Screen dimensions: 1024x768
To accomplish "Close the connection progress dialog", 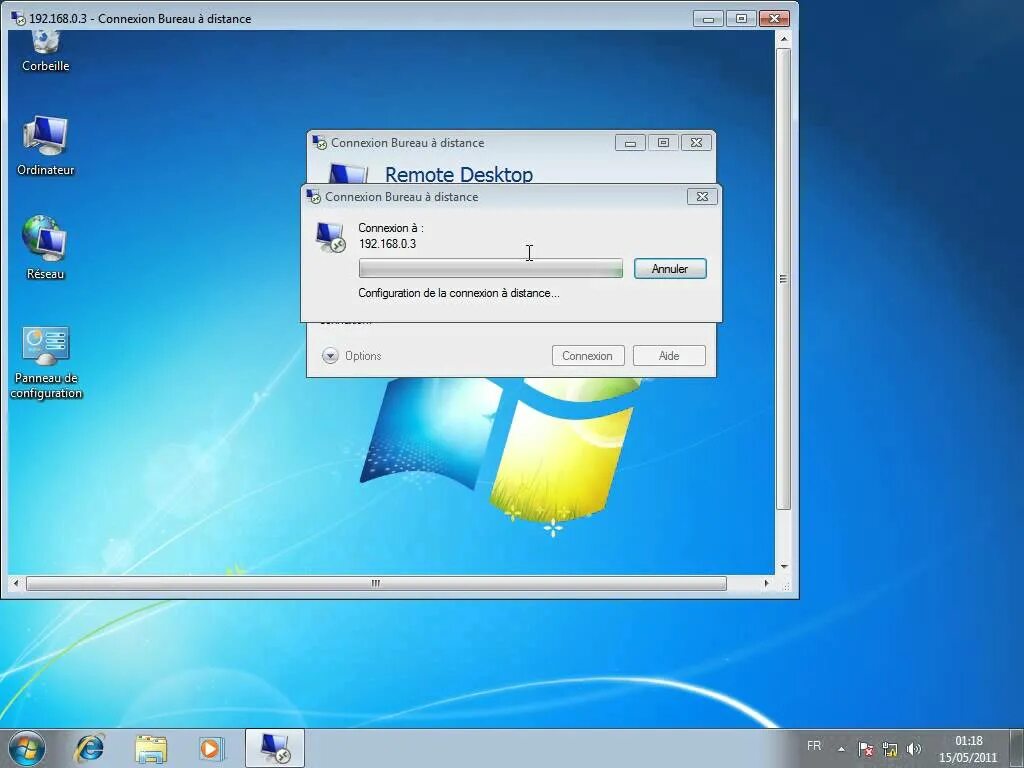I will click(702, 197).
